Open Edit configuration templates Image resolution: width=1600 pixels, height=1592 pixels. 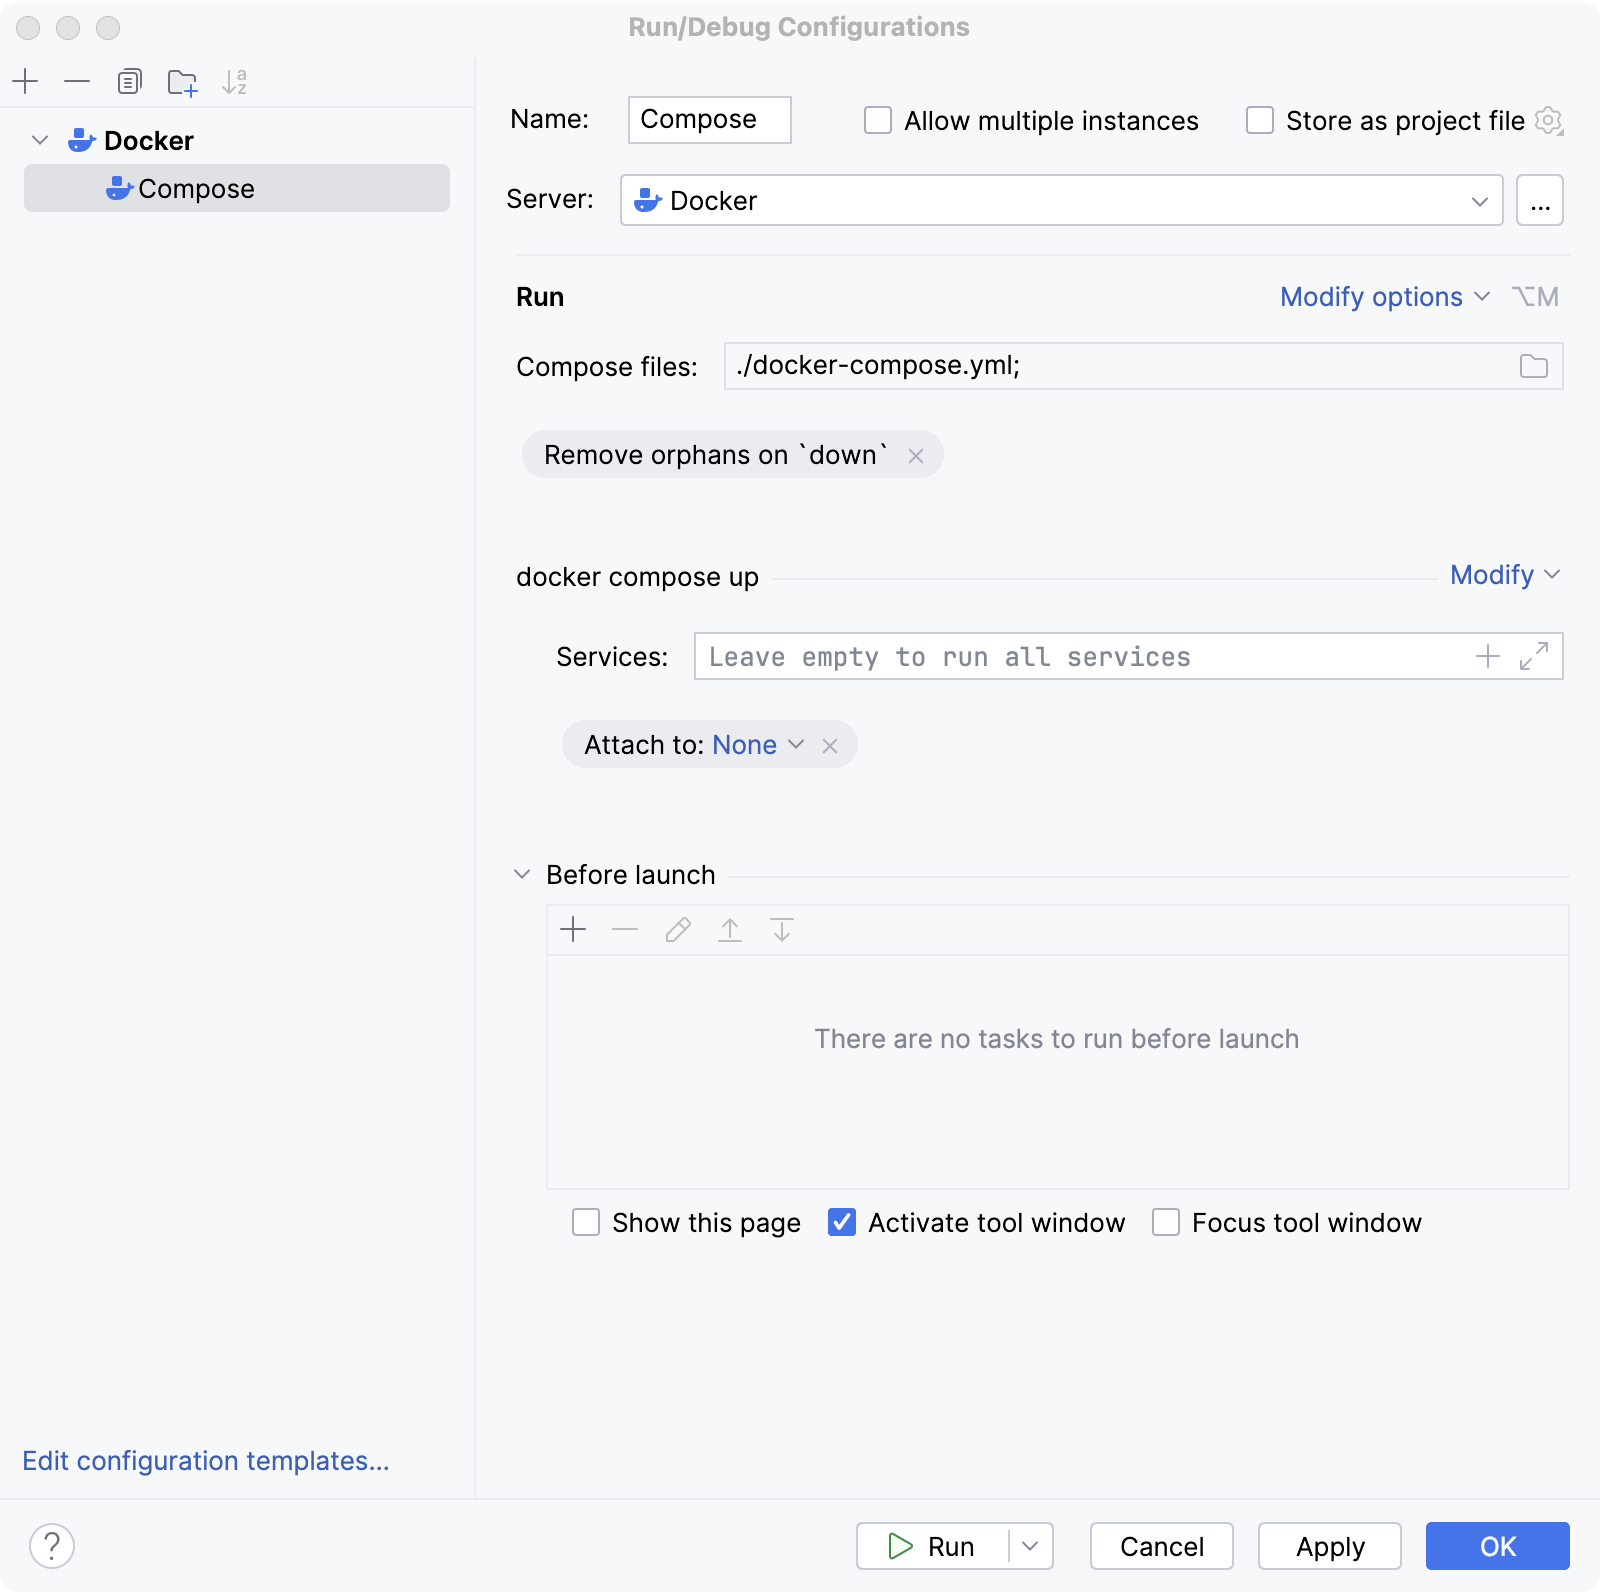point(206,1461)
